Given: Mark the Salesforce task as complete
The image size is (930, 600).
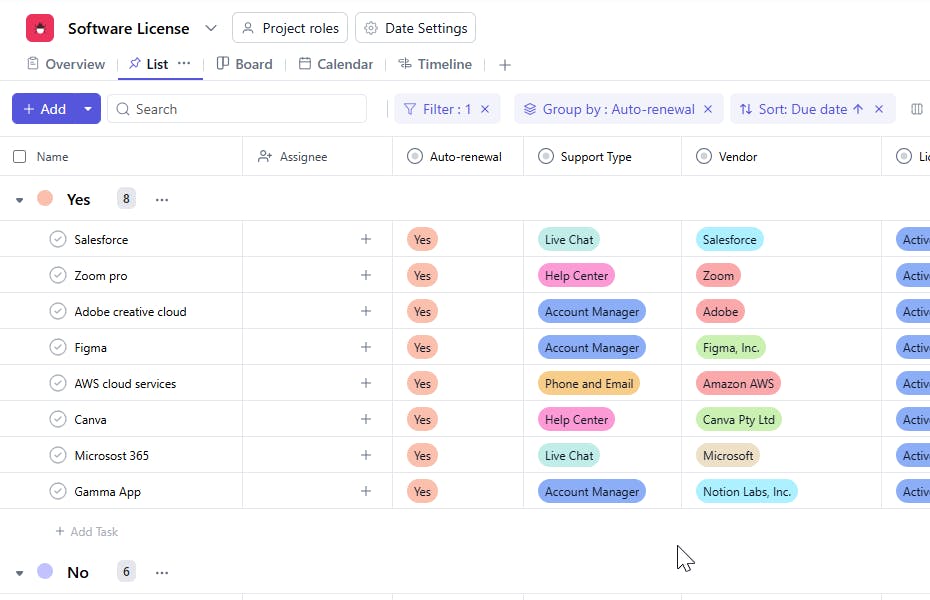Looking at the screenshot, I should tap(58, 239).
